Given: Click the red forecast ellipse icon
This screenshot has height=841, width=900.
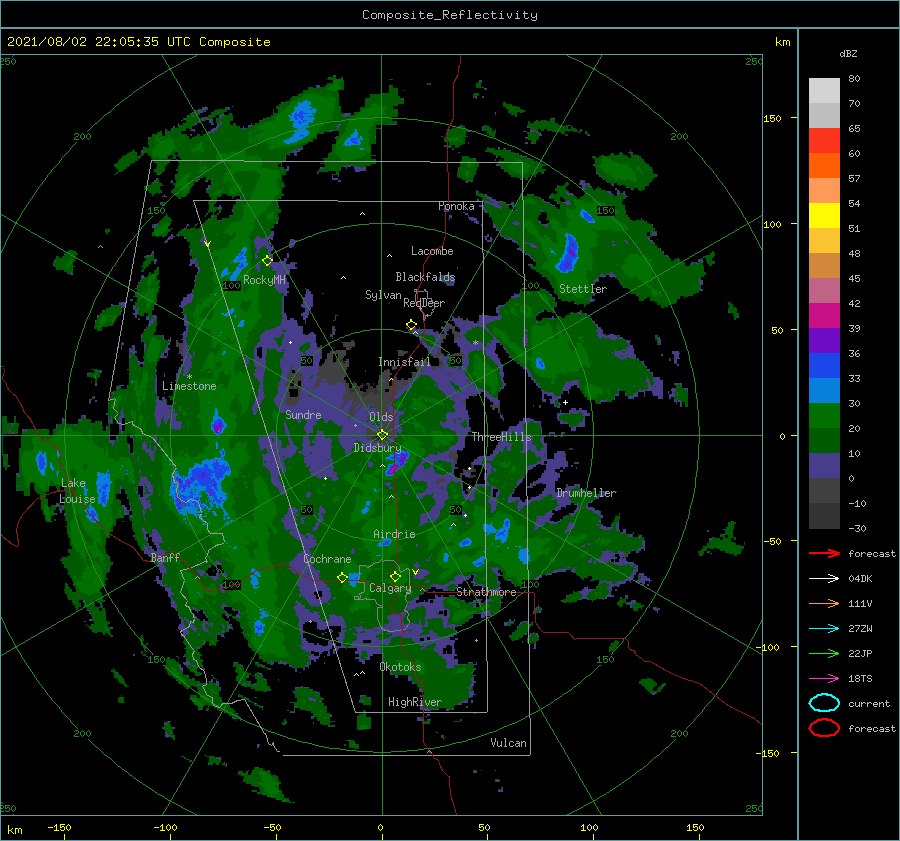Looking at the screenshot, I should [x=824, y=728].
